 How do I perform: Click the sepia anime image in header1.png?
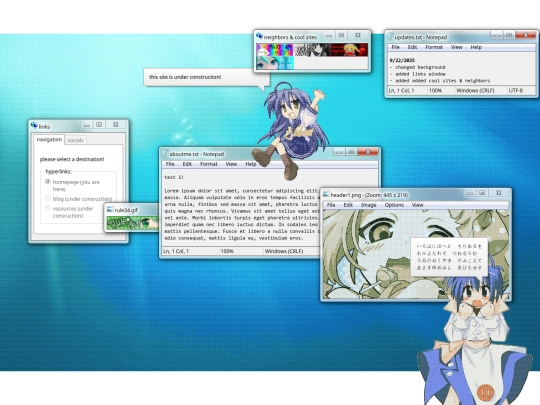[x=416, y=254]
